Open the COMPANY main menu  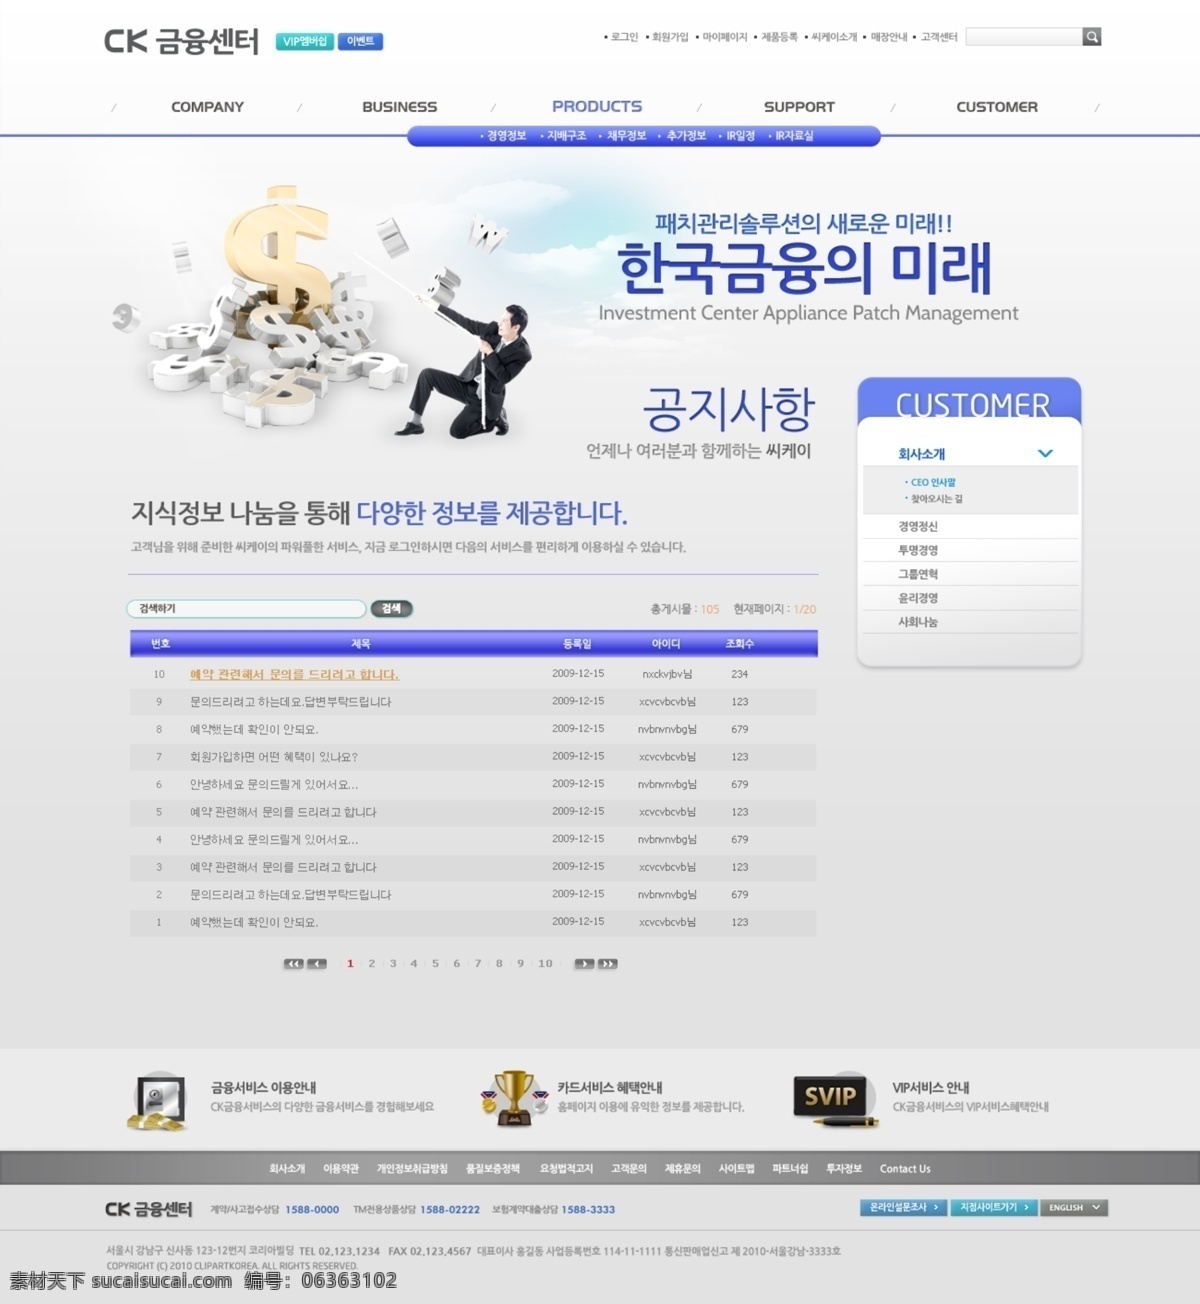click(x=207, y=107)
